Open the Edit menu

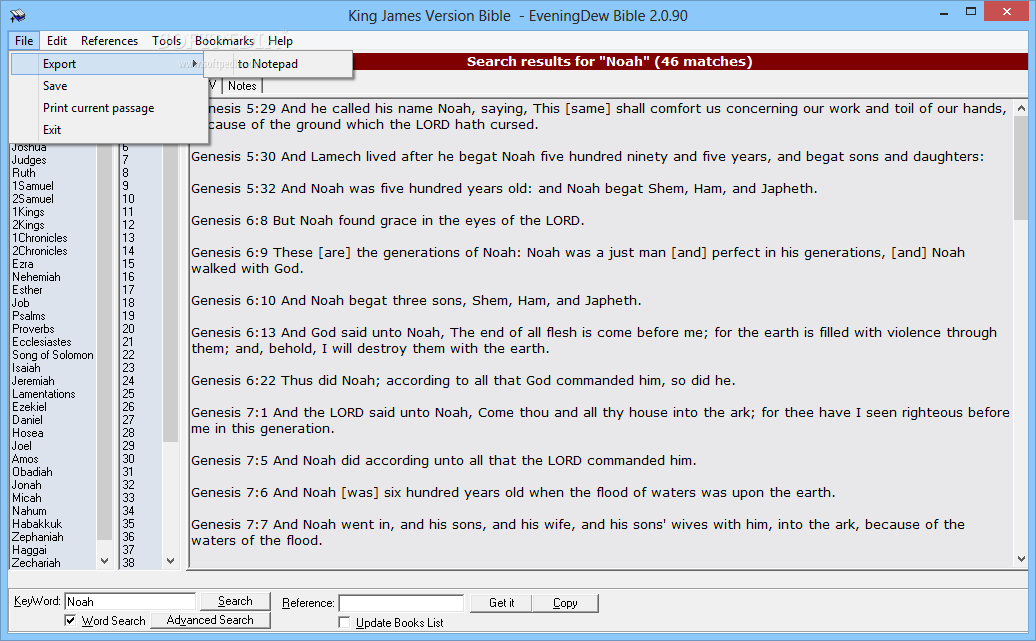pos(57,40)
